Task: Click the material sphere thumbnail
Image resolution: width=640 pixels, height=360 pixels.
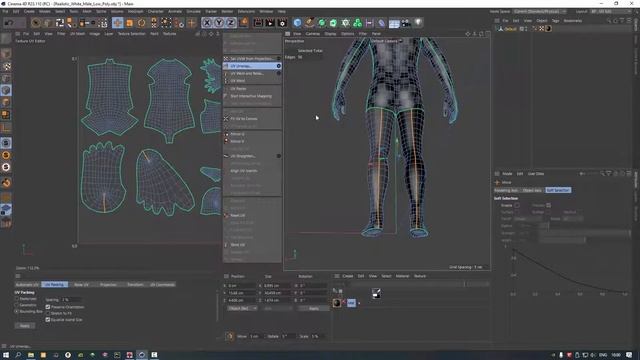Action: pyautogui.click(x=337, y=303)
